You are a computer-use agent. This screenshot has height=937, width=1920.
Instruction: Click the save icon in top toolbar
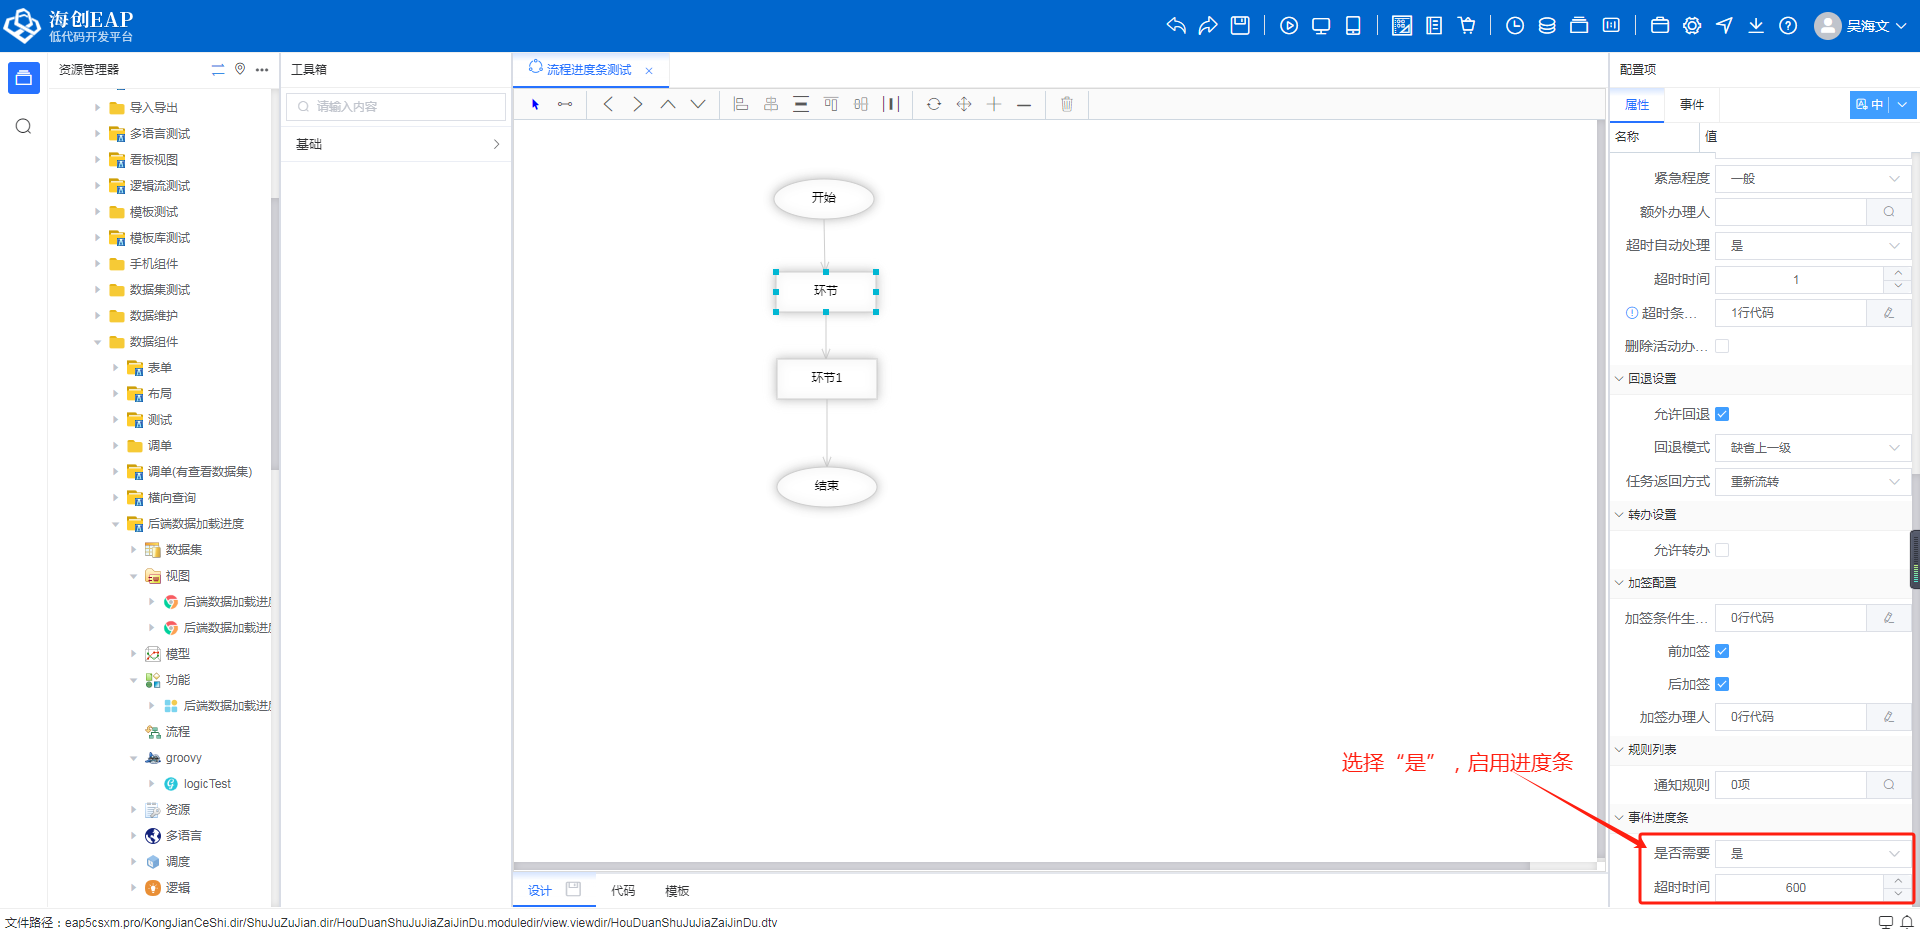tap(1240, 26)
